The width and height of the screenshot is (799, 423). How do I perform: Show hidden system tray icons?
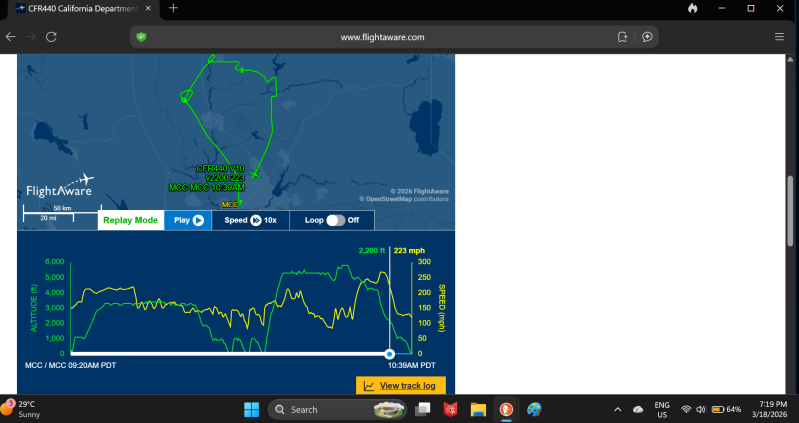click(618, 409)
